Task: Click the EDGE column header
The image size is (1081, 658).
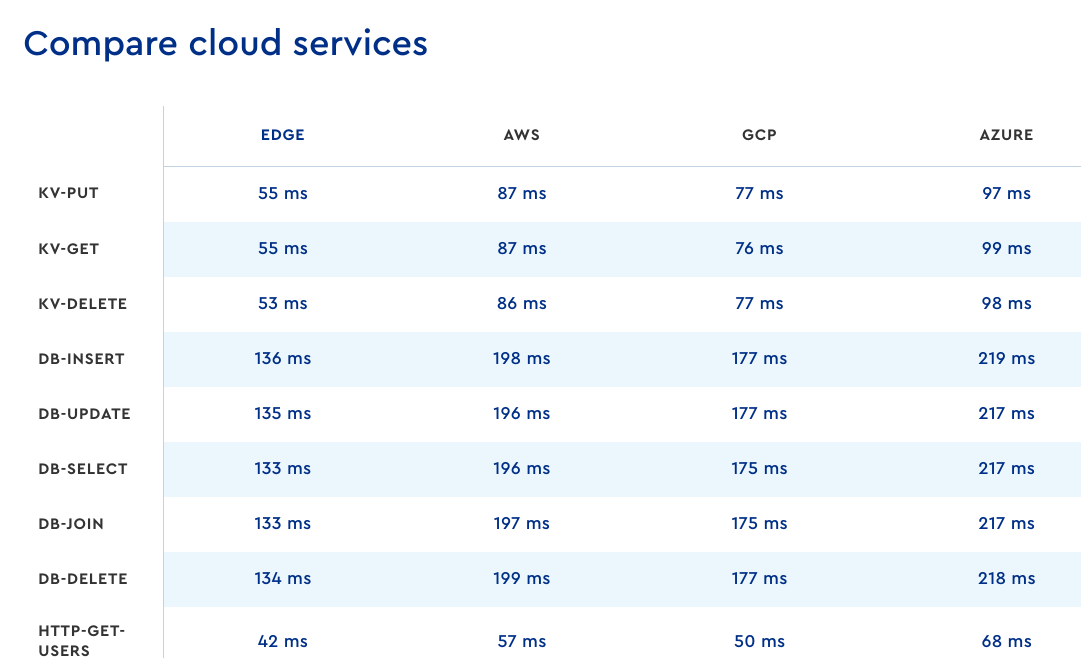Action: tap(283, 135)
